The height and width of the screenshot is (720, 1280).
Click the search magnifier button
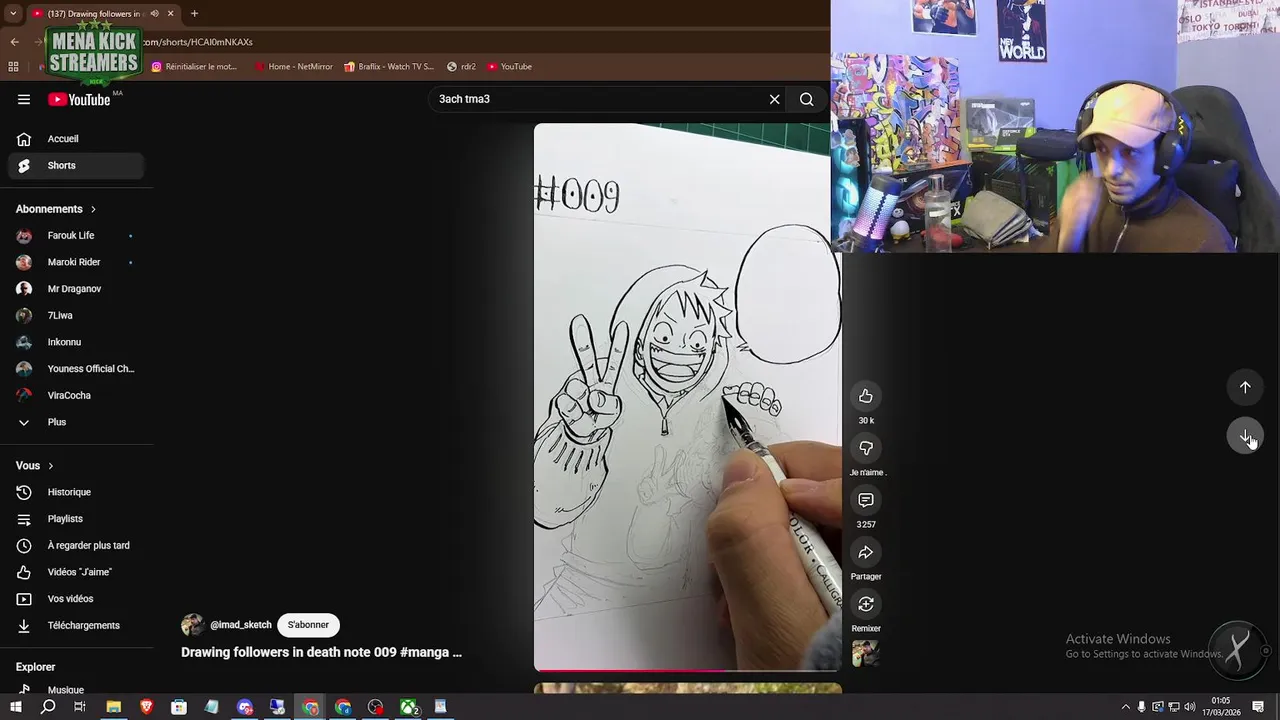click(x=807, y=99)
